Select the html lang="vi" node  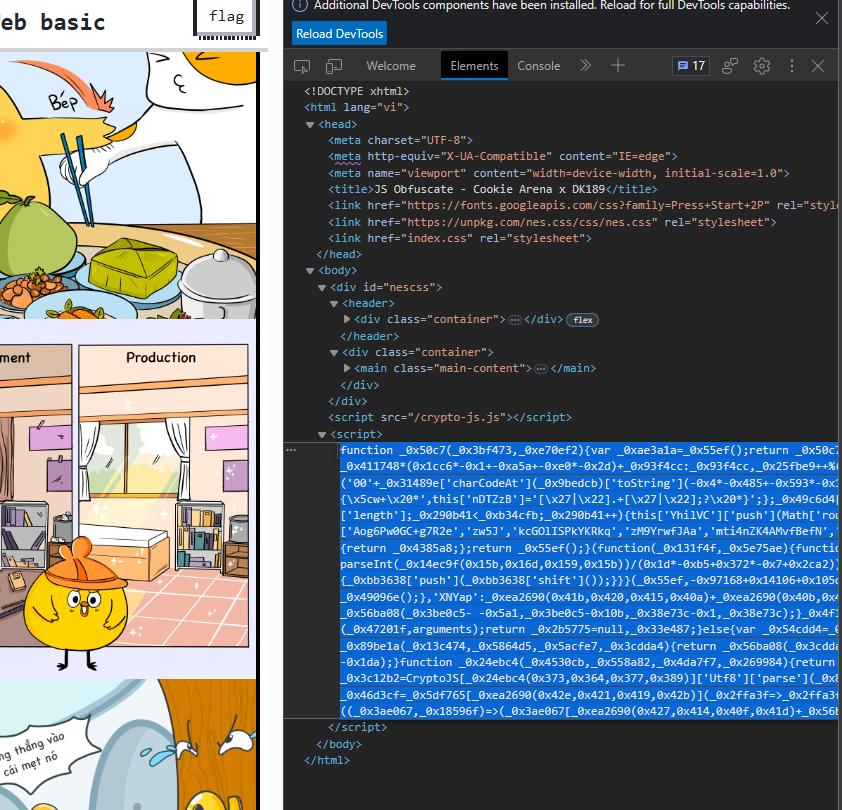coord(357,107)
